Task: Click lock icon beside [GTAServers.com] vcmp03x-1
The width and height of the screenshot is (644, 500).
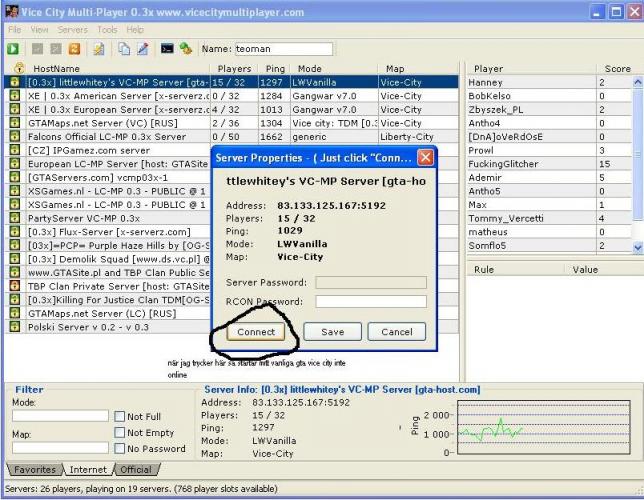Action: 15,177
